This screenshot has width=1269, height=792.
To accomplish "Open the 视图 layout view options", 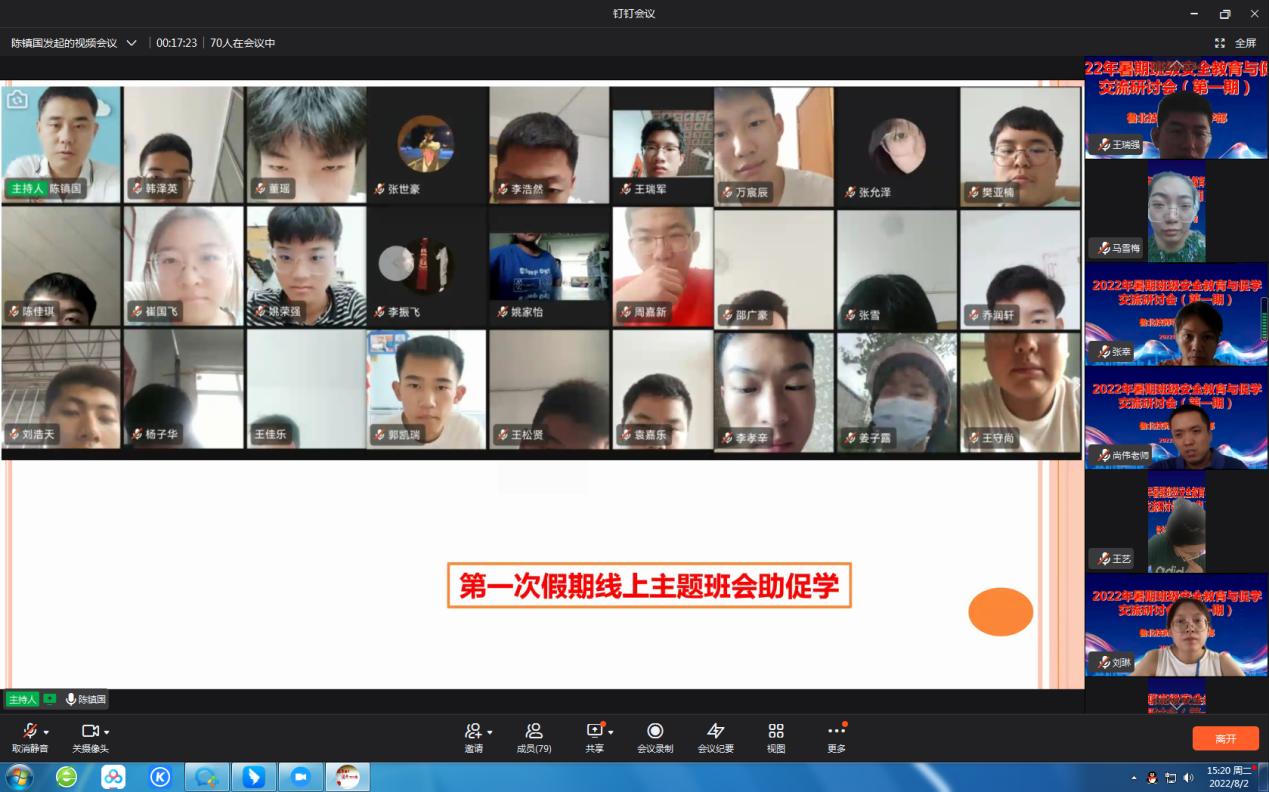I will (x=776, y=738).
